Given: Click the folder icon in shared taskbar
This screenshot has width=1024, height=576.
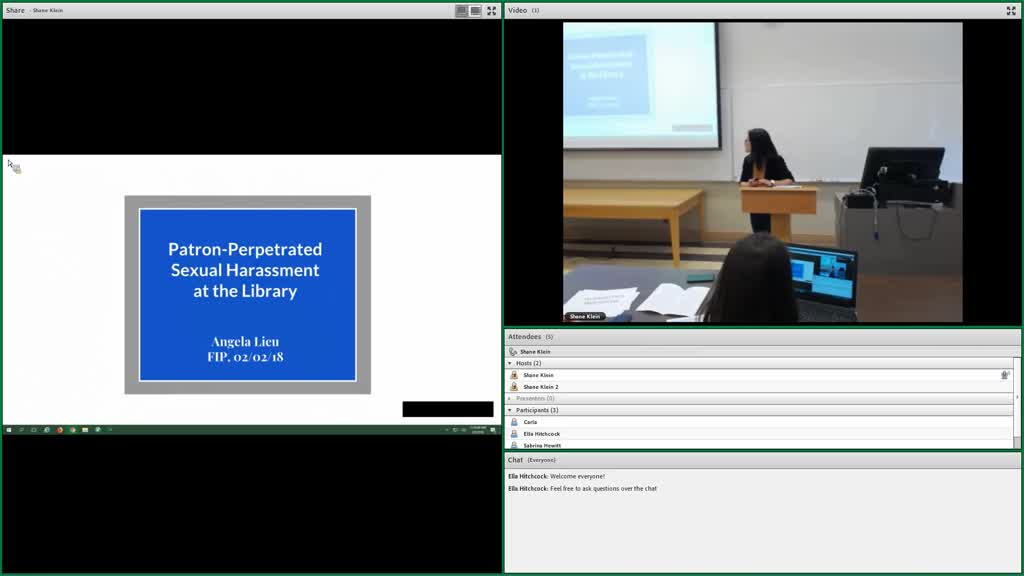Looking at the screenshot, I should pos(85,430).
